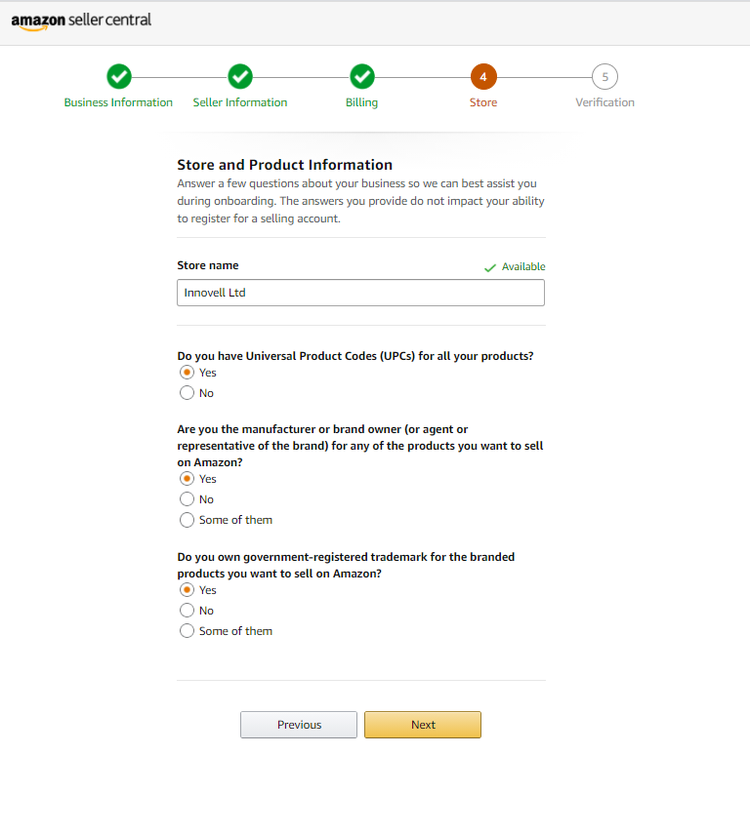Select No for having UPCs for all products
750x834 pixels.
click(x=187, y=393)
